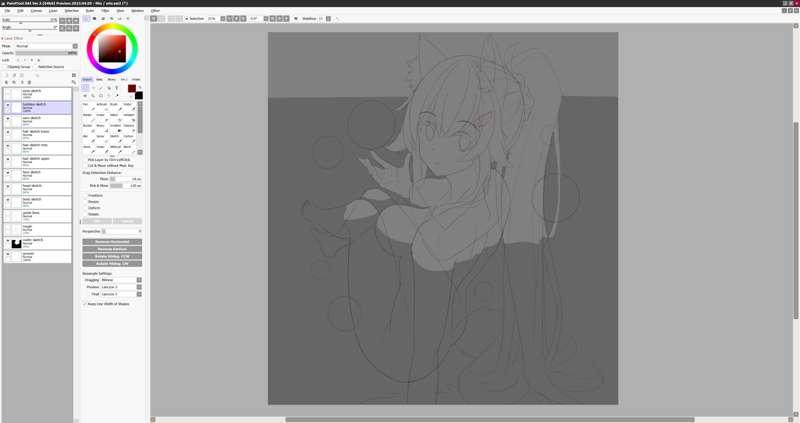Click the Redo button in the toolbar
The image size is (800, 423).
[162, 18]
